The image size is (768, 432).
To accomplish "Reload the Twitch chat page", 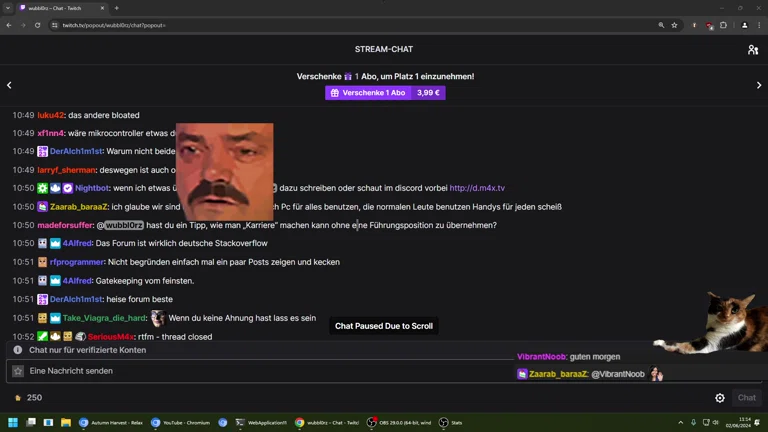I will click(x=38, y=25).
